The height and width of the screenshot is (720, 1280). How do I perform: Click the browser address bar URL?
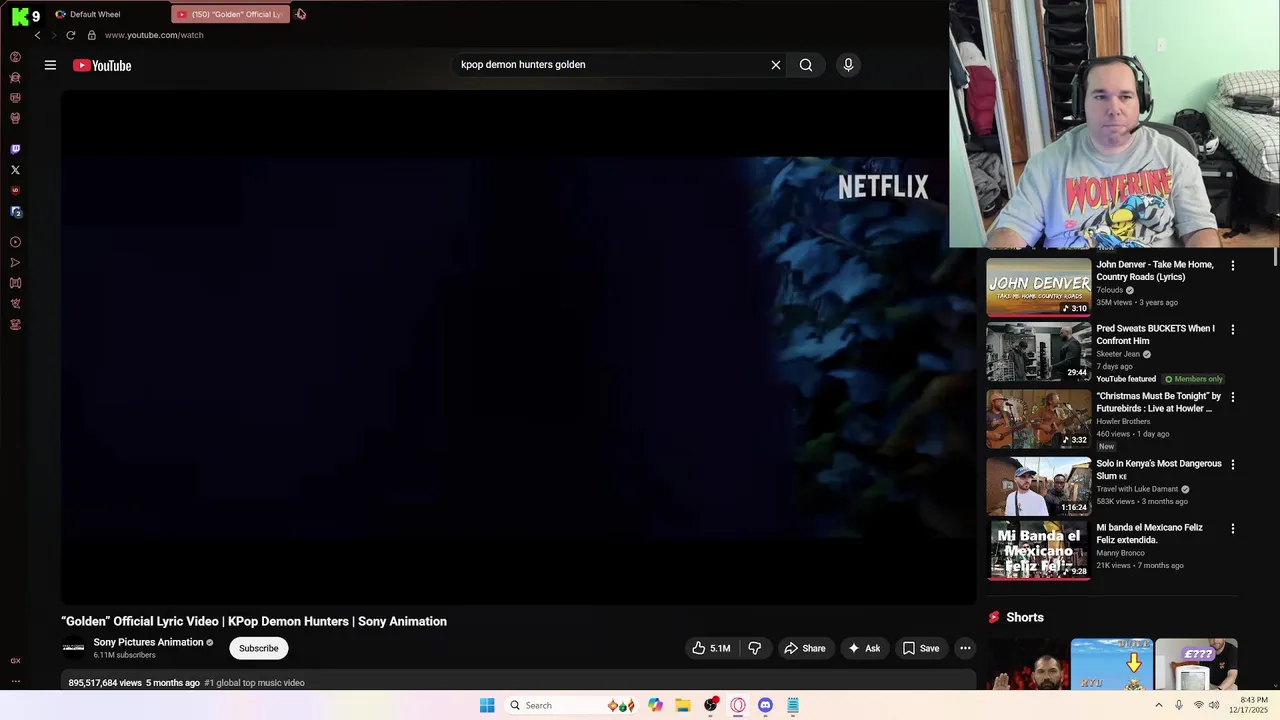click(x=154, y=35)
